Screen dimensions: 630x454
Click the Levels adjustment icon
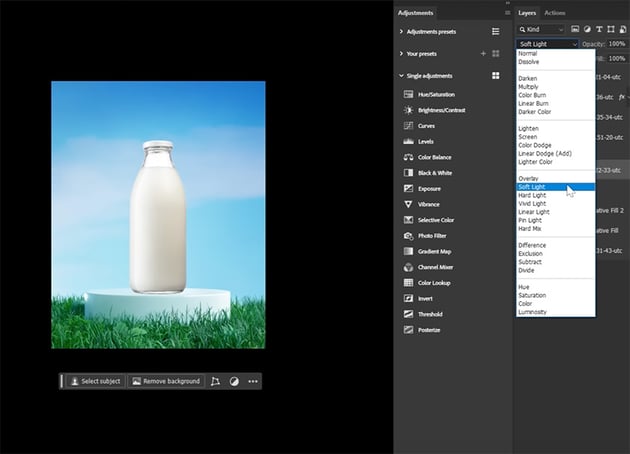tap(408, 141)
